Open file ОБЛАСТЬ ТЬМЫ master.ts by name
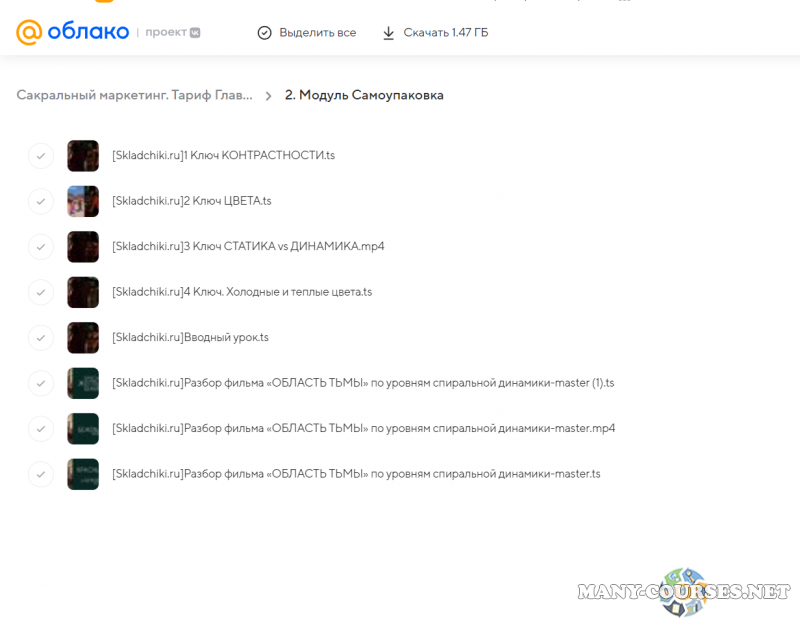 point(356,473)
